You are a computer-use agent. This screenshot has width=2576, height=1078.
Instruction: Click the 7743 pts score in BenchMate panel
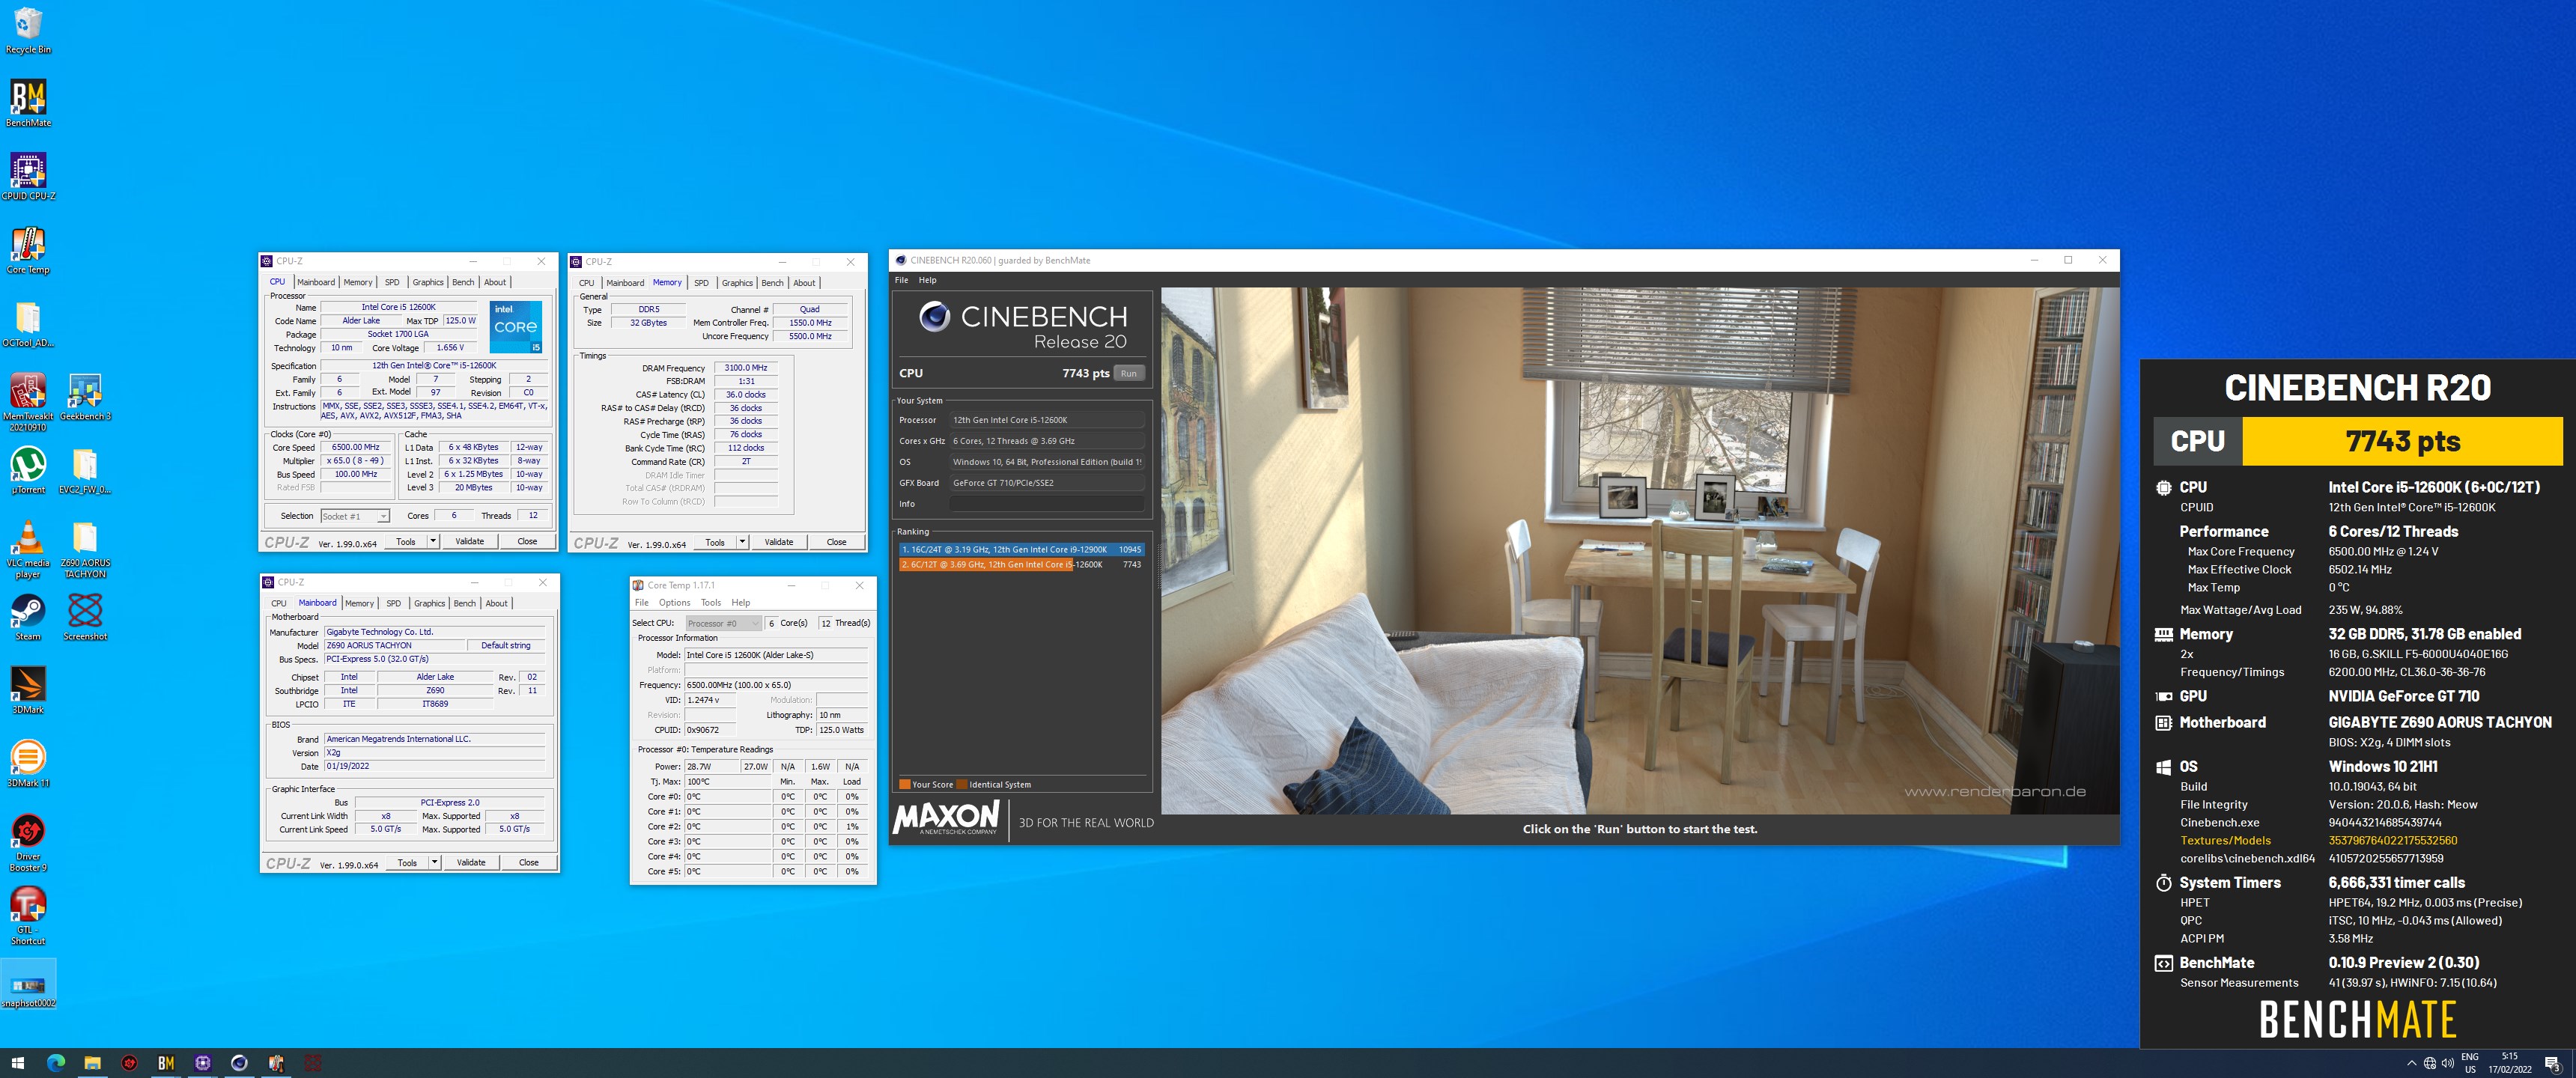click(2402, 441)
